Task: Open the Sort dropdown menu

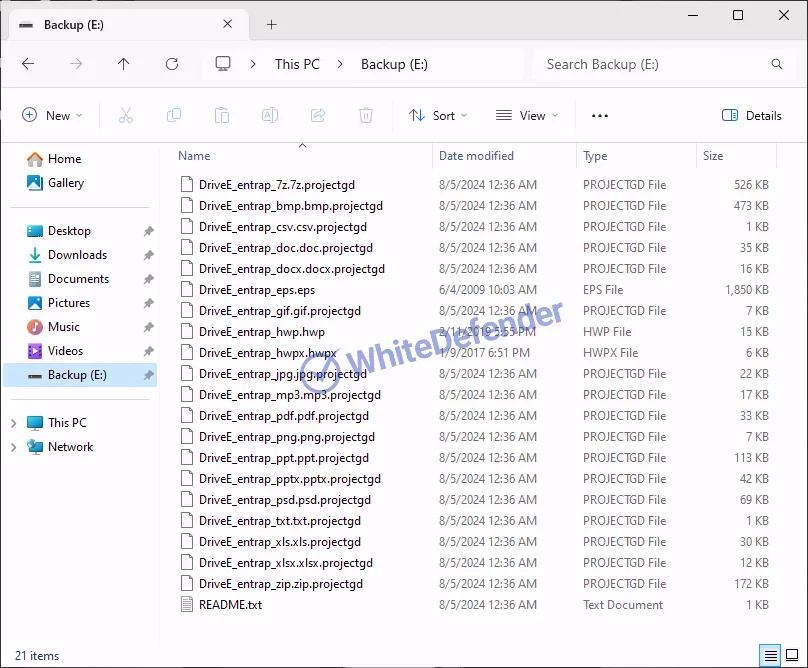Action: click(x=438, y=116)
